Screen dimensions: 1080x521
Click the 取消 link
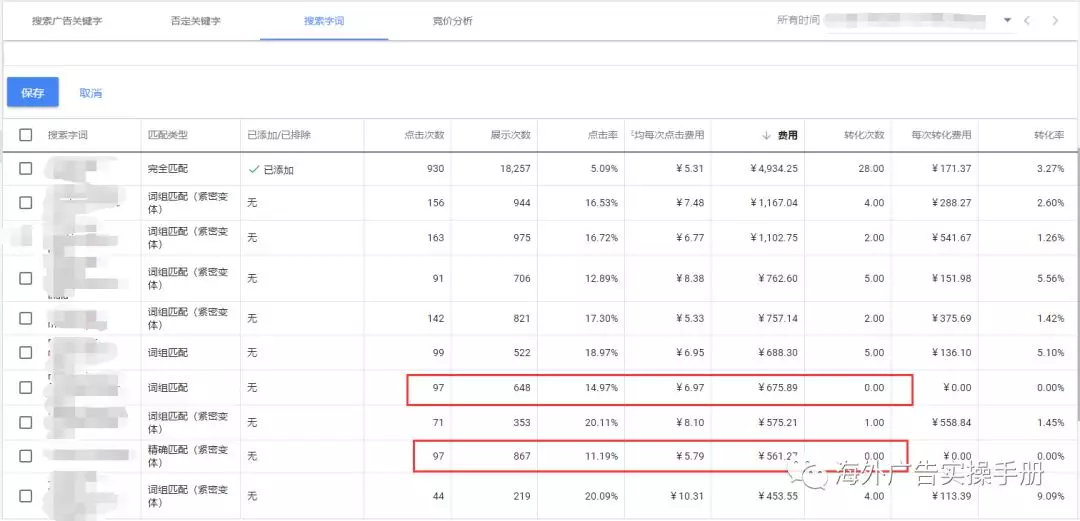pyautogui.click(x=91, y=93)
